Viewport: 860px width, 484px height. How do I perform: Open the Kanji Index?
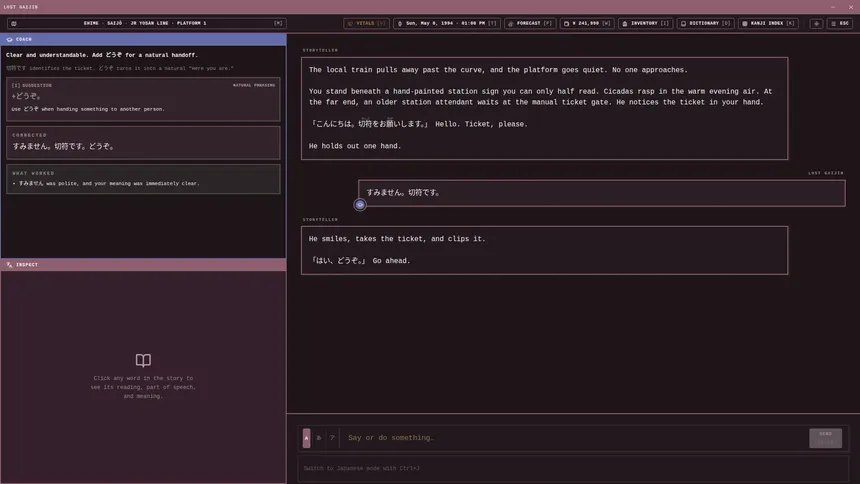[x=768, y=24]
